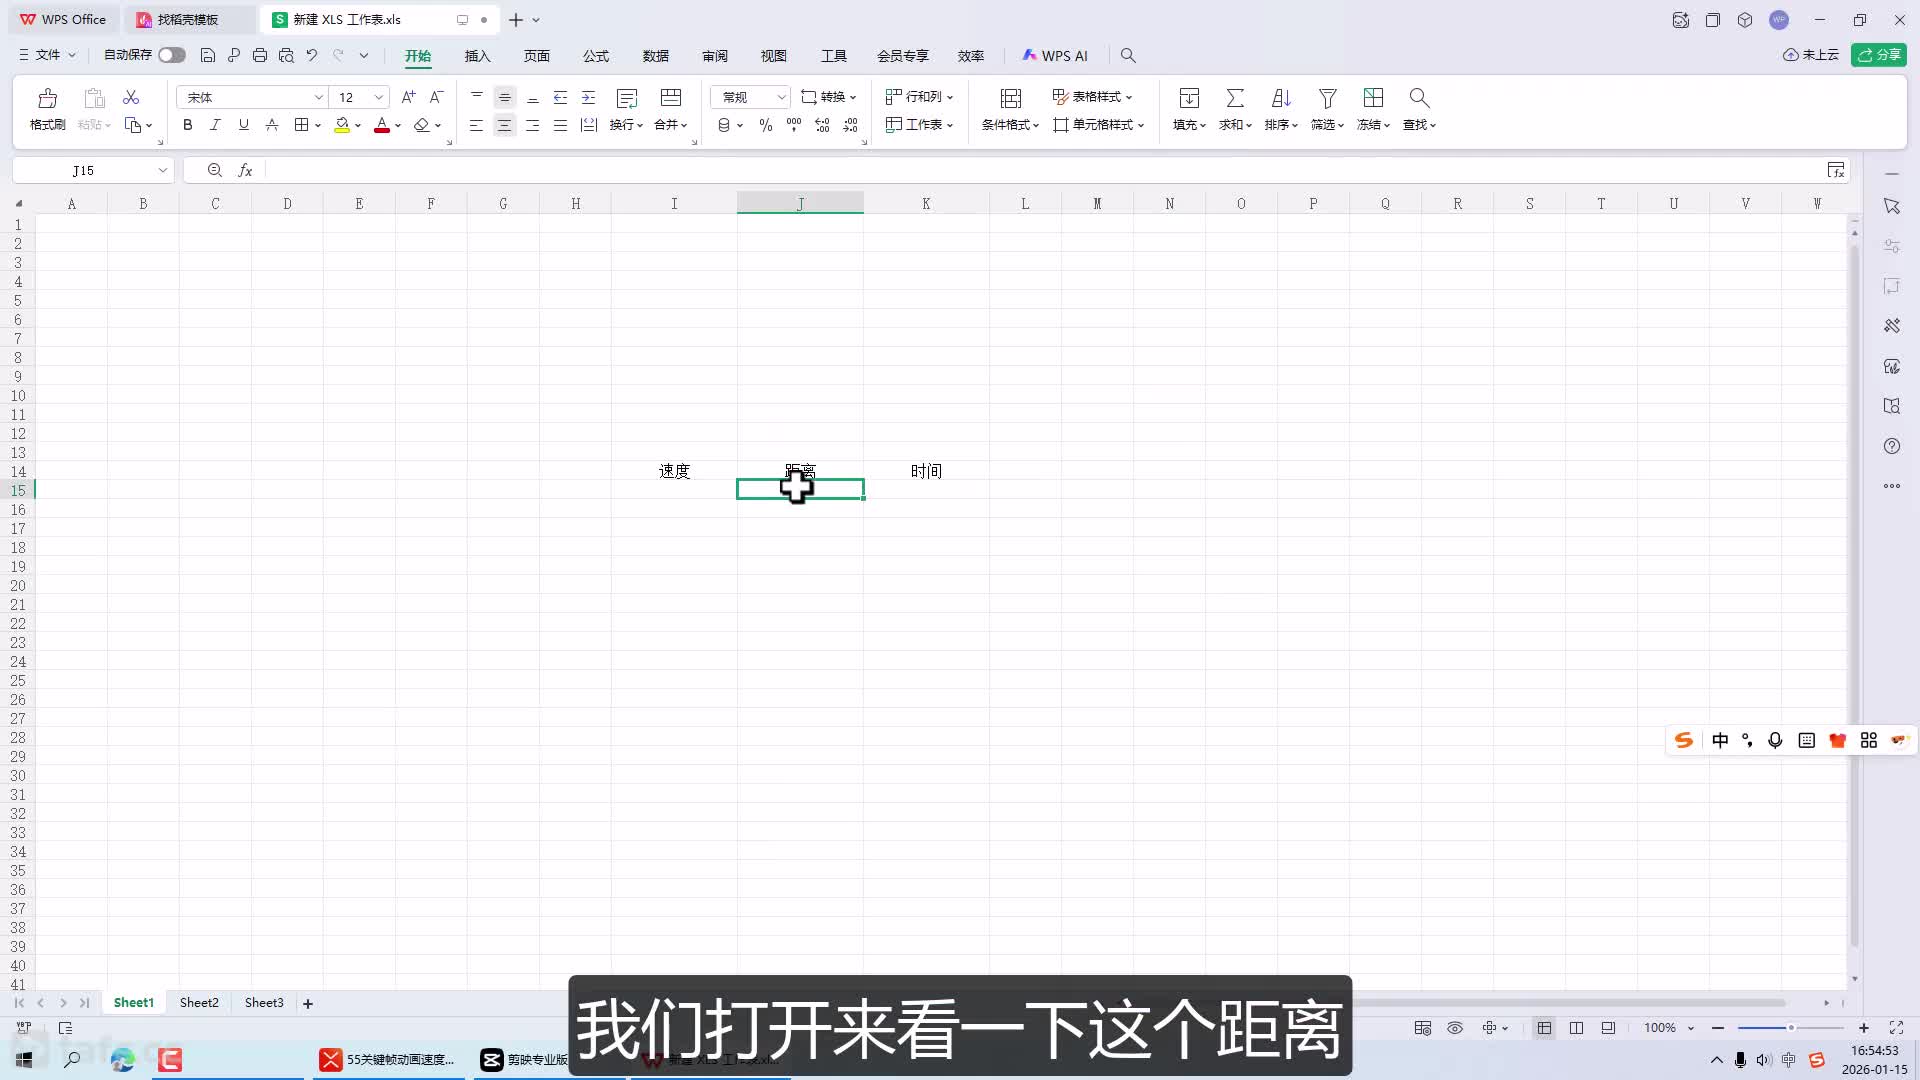Open the font name dropdown
This screenshot has width=1920, height=1080.
point(319,97)
